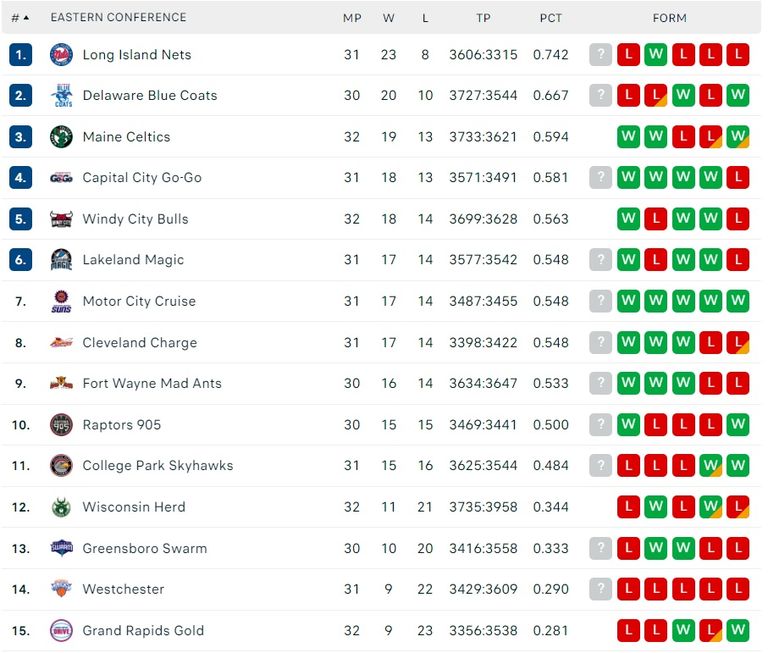Image resolution: width=768 pixels, height=653 pixels.
Task: Click the rank 1 position badge
Action: coord(21,54)
